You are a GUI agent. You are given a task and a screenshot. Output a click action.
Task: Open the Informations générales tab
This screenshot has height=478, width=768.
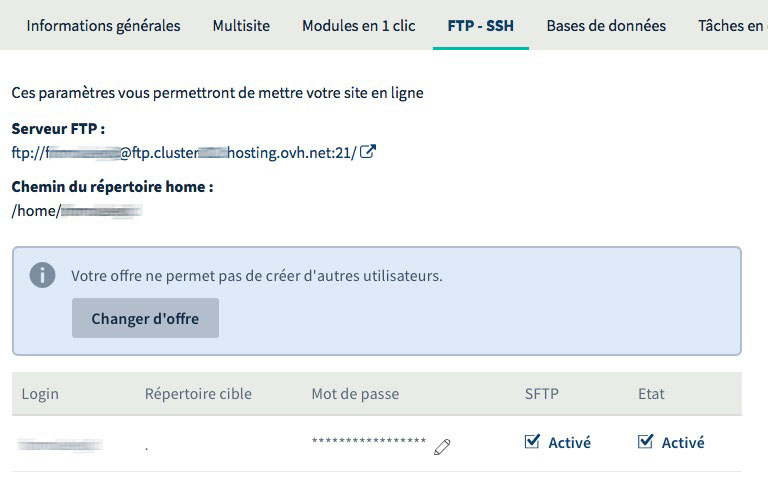point(104,25)
